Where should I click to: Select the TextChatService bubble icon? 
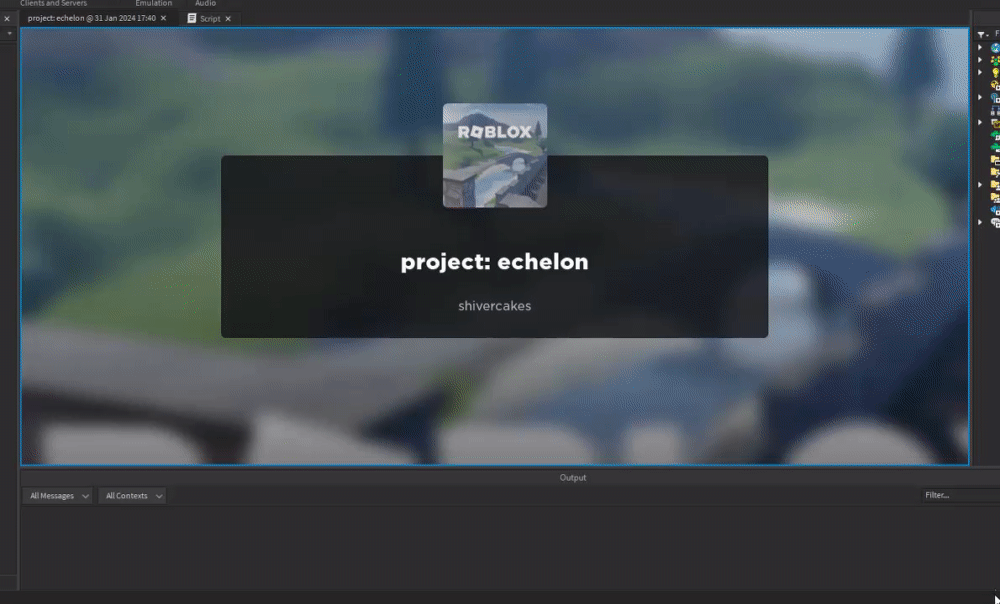click(995, 222)
